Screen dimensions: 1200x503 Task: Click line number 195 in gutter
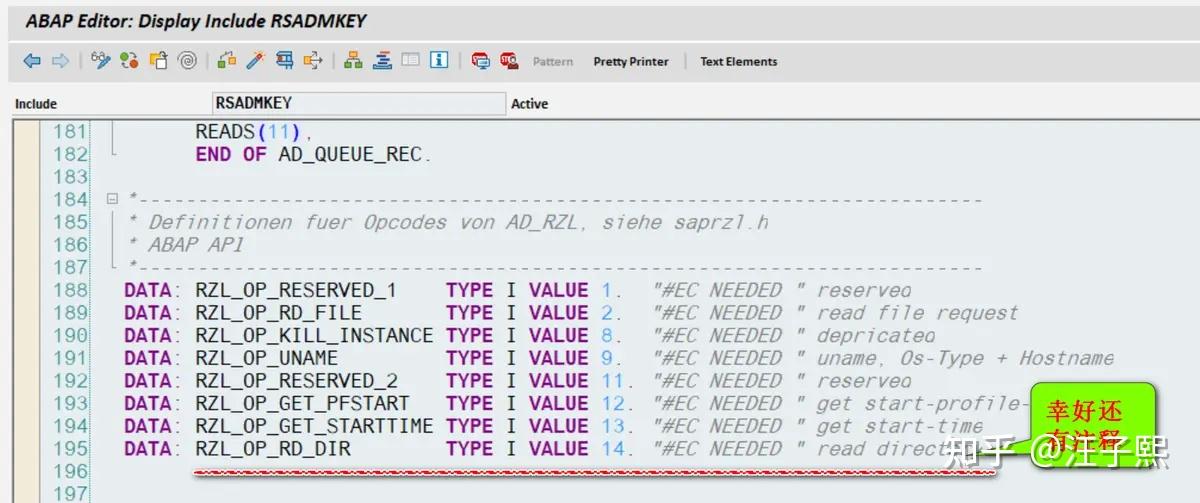70,449
